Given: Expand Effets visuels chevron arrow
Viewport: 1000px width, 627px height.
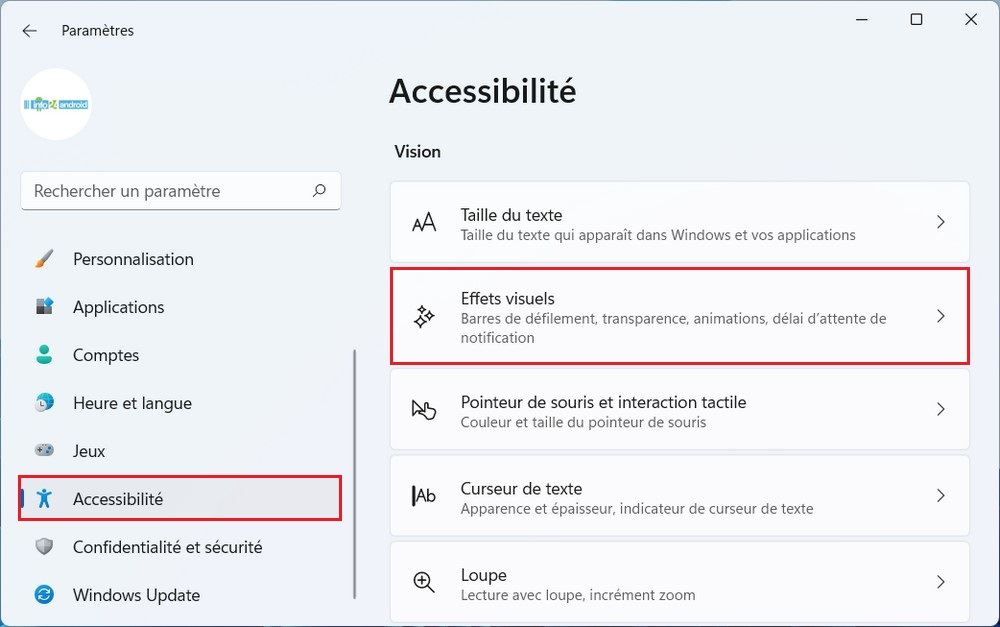Looking at the screenshot, I should coord(940,316).
